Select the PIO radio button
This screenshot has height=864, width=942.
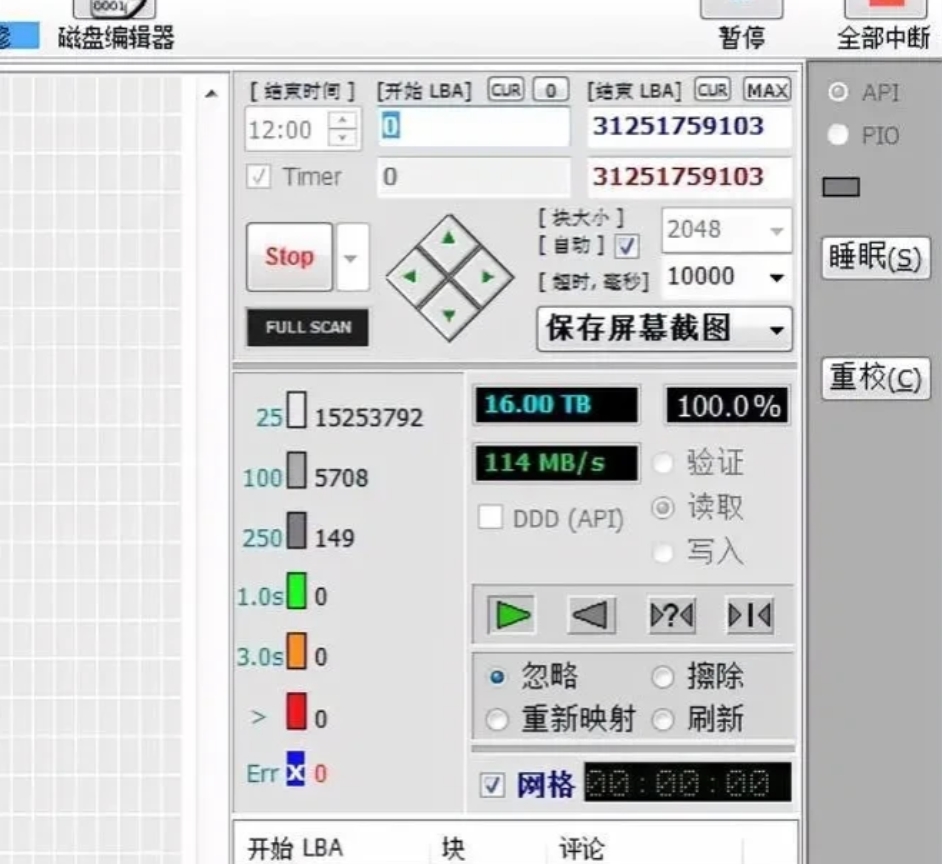[x=837, y=135]
